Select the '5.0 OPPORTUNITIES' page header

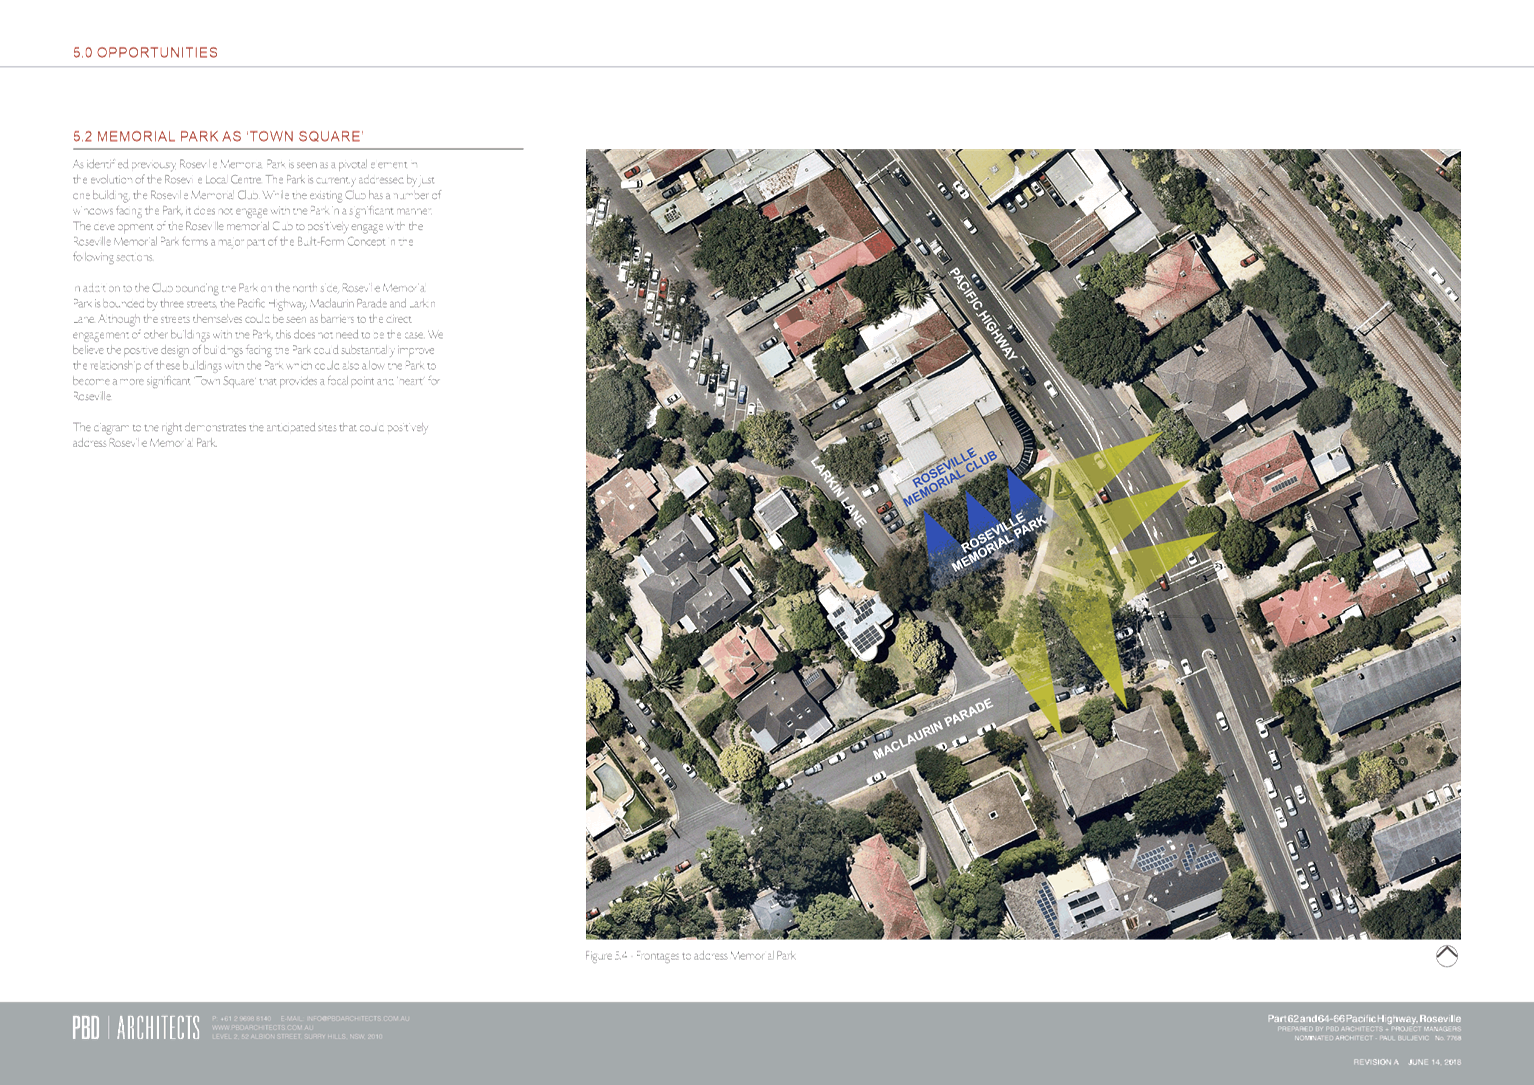point(145,52)
